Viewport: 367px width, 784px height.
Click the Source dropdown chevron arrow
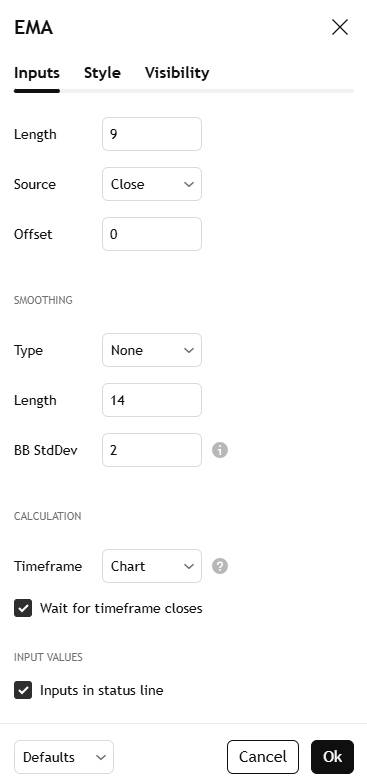pyautogui.click(x=188, y=184)
